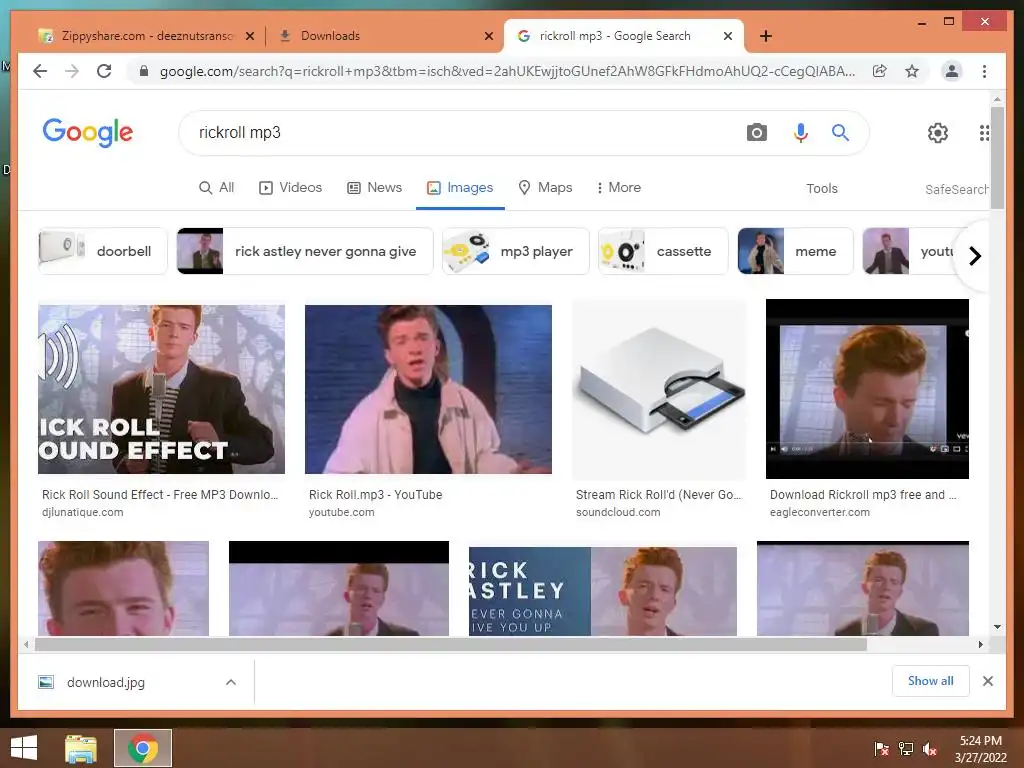Open the Tools filter options

pos(822,189)
